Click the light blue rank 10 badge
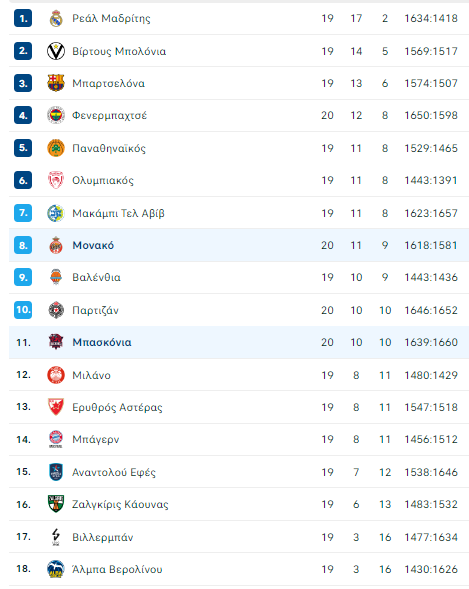Image resolution: width=469 pixels, height=589 pixels. (x=23, y=310)
